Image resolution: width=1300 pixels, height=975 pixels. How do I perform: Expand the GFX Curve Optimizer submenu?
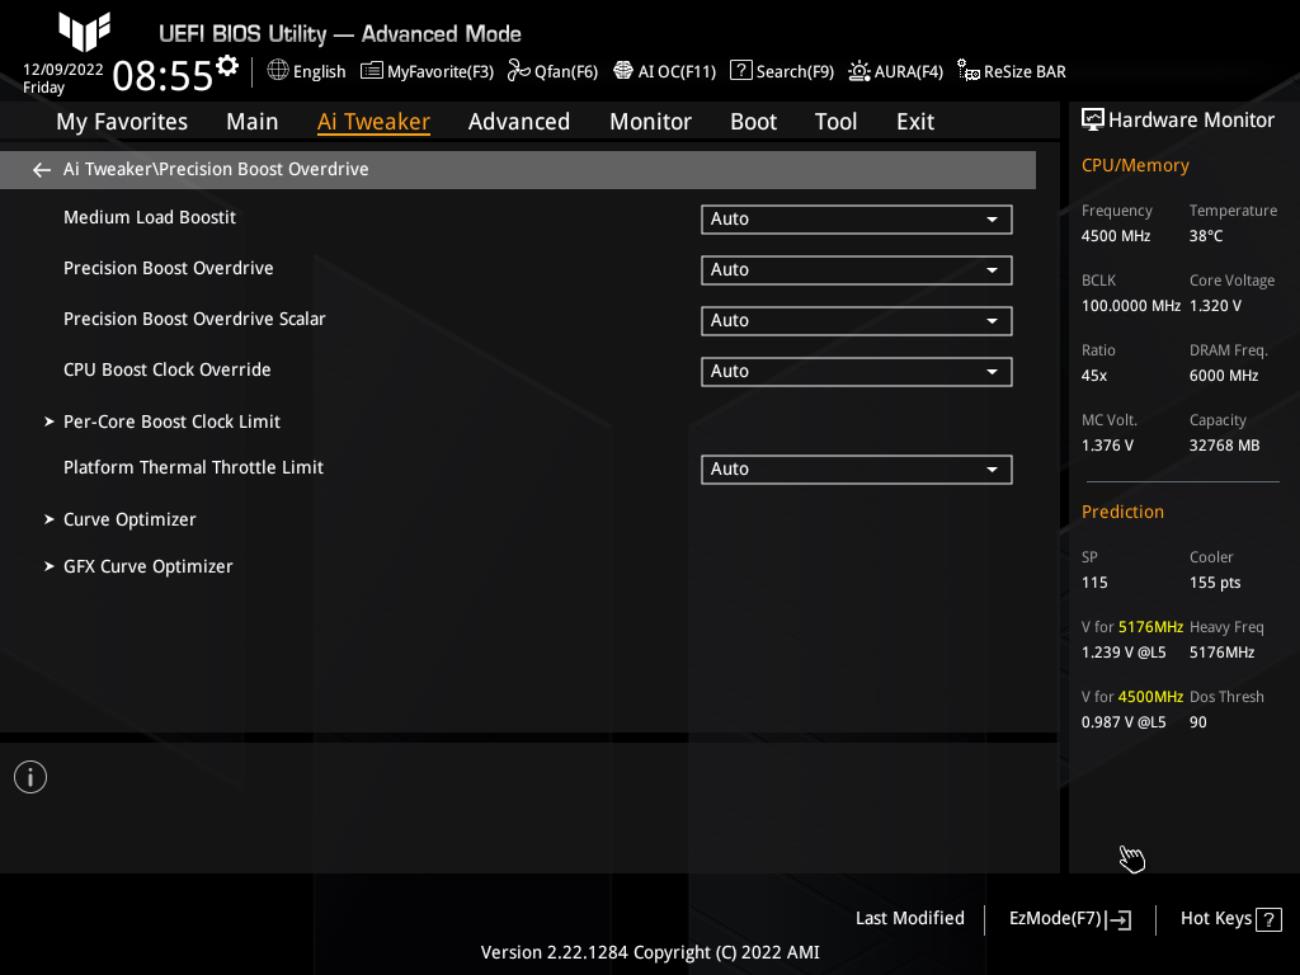[x=138, y=566]
